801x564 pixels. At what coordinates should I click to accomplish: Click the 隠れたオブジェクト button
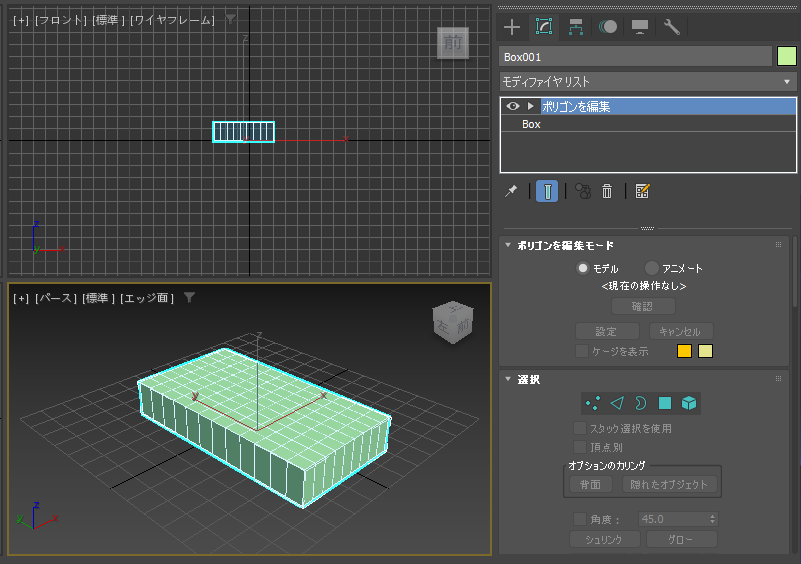(x=669, y=484)
